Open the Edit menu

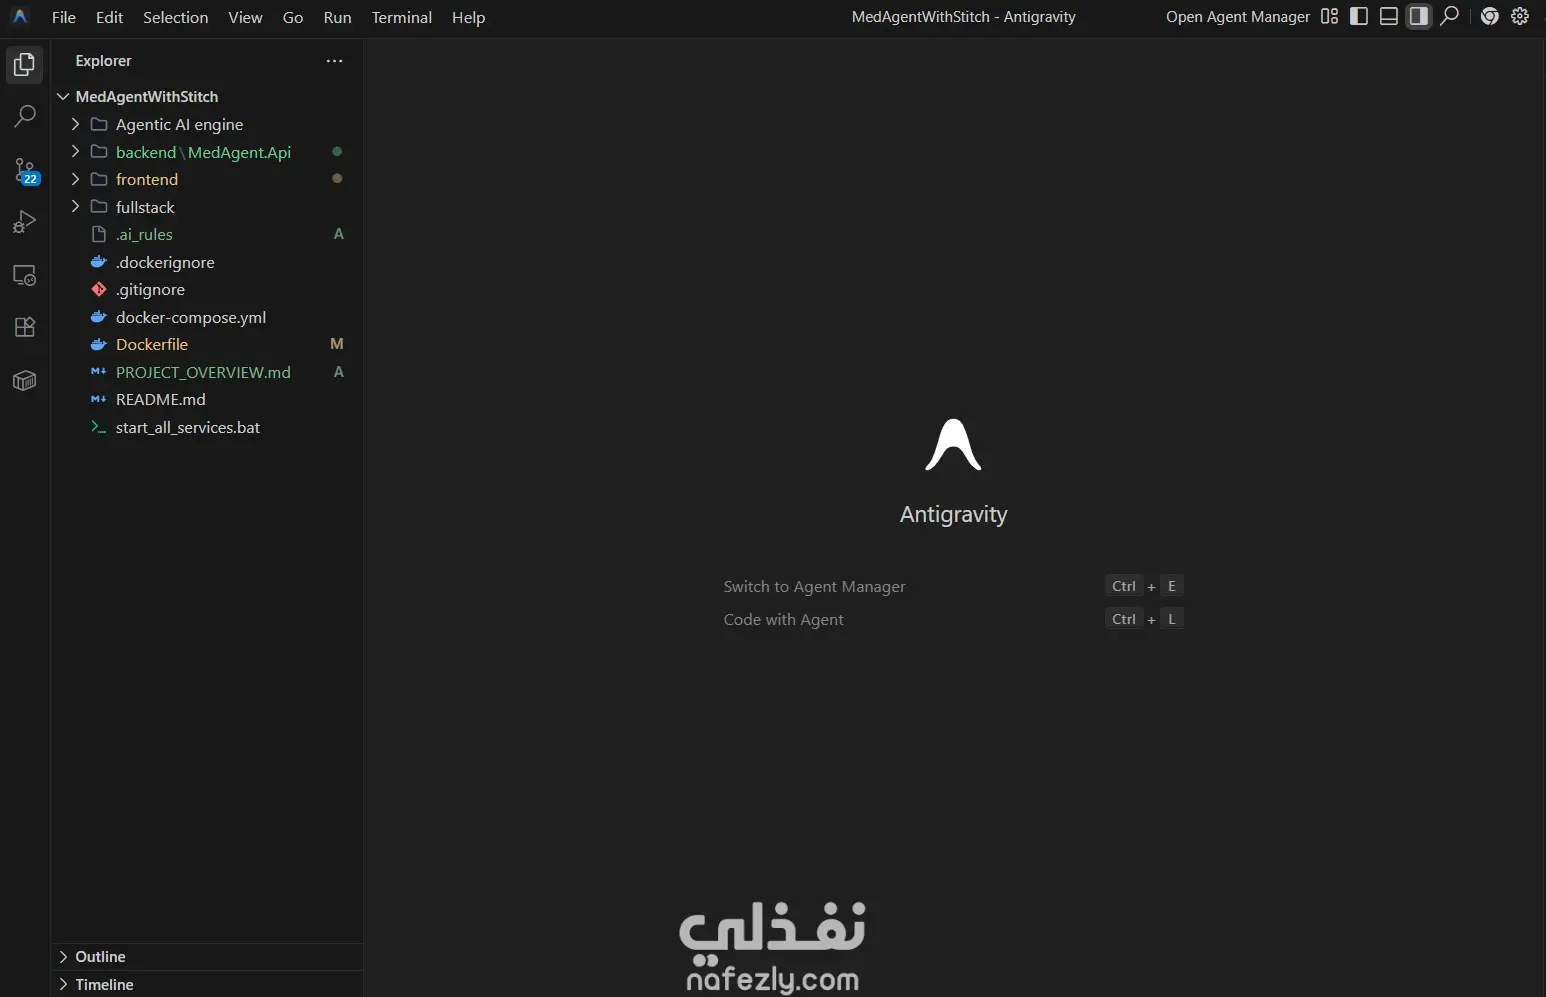click(109, 17)
